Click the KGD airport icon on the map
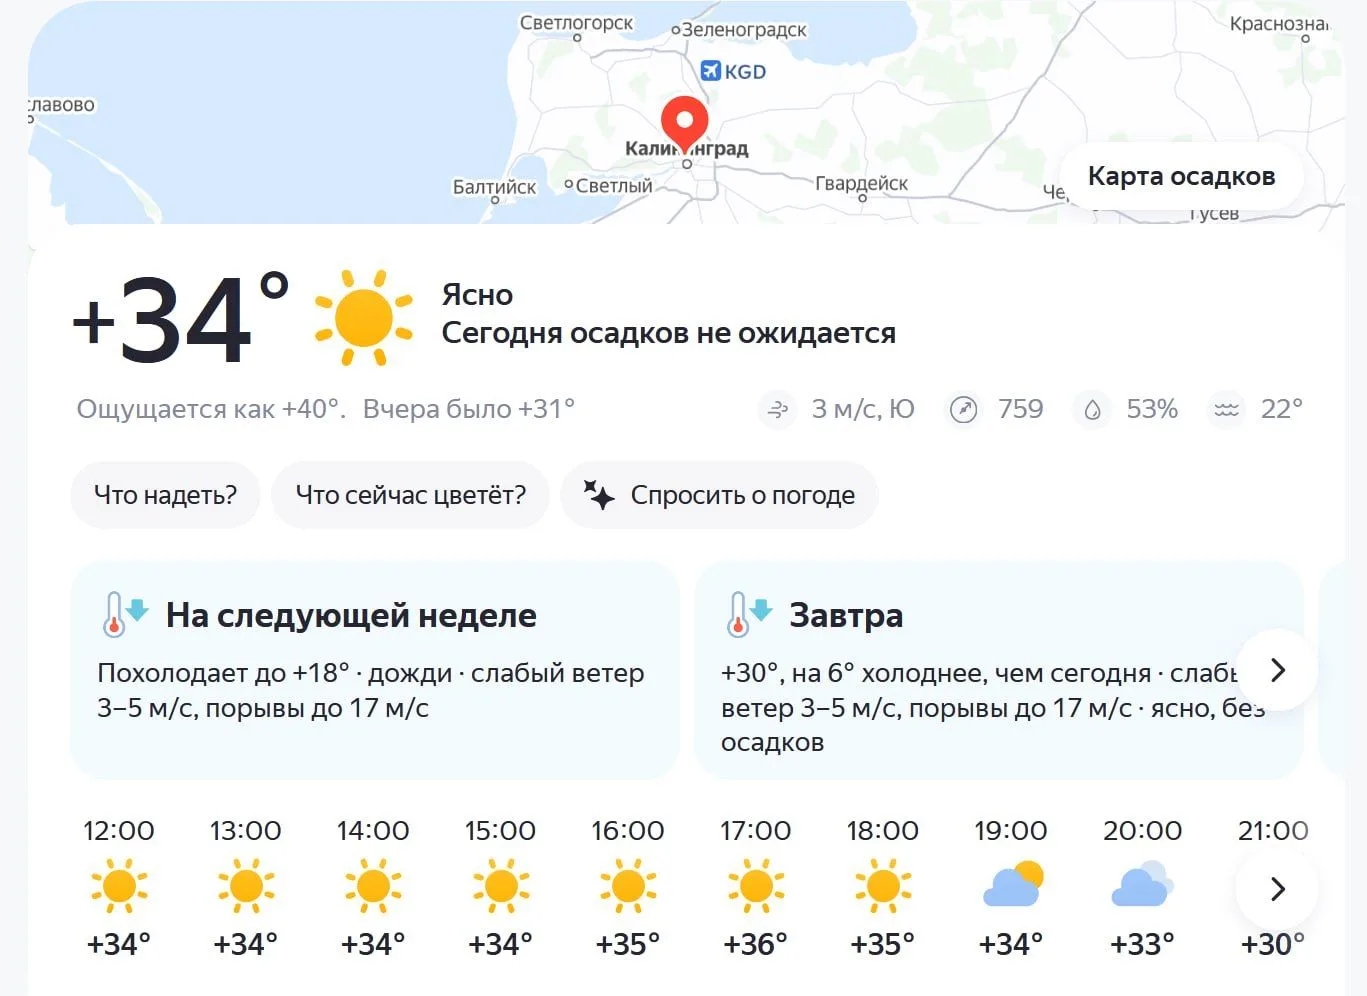This screenshot has height=996, width=1367. 711,71
